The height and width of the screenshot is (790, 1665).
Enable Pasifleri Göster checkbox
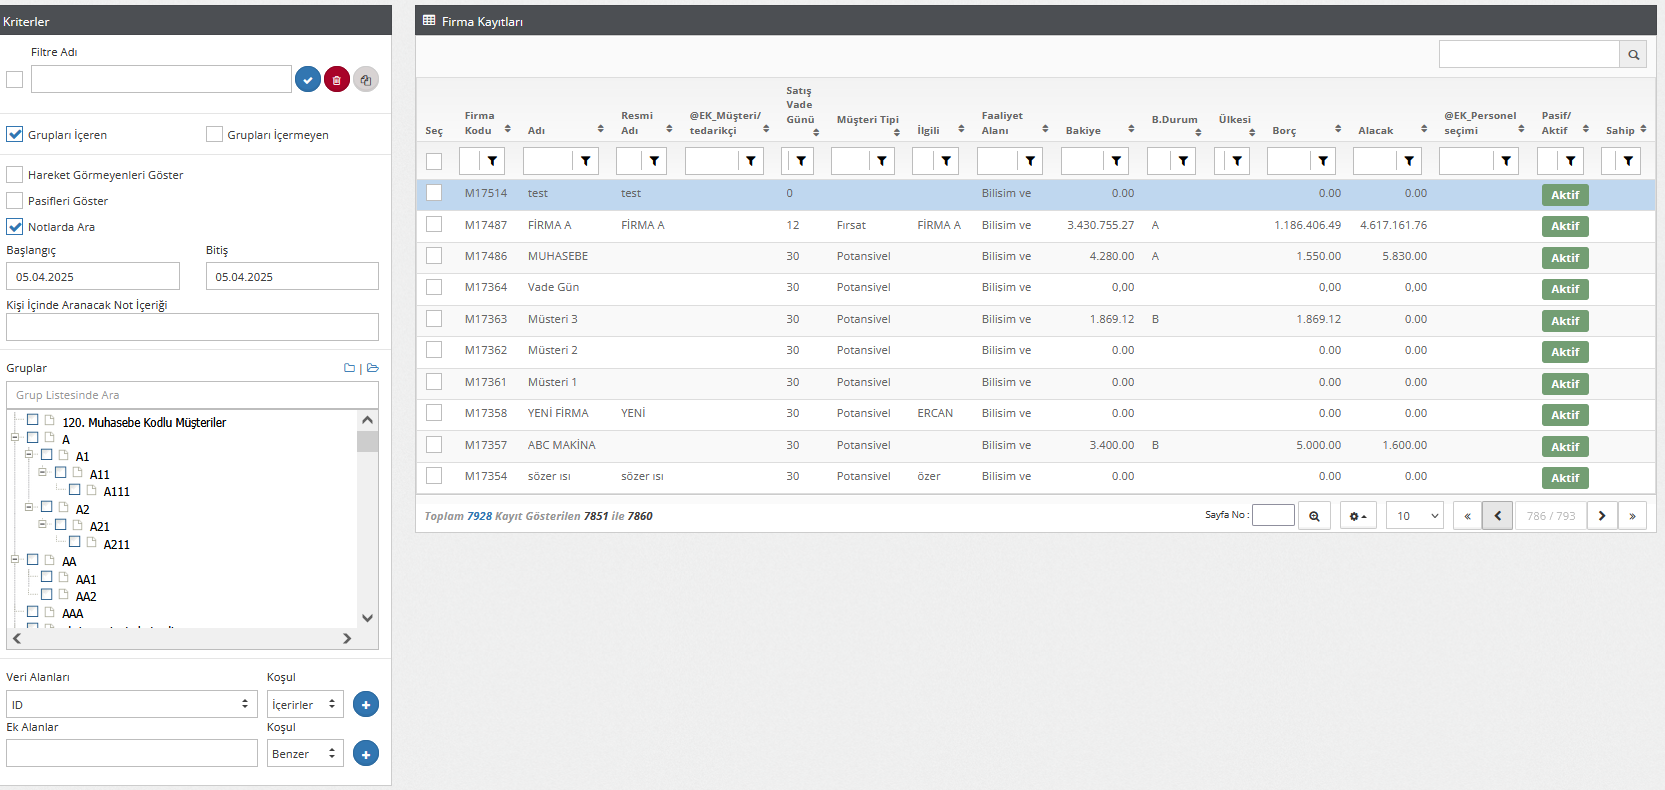click(x=15, y=201)
